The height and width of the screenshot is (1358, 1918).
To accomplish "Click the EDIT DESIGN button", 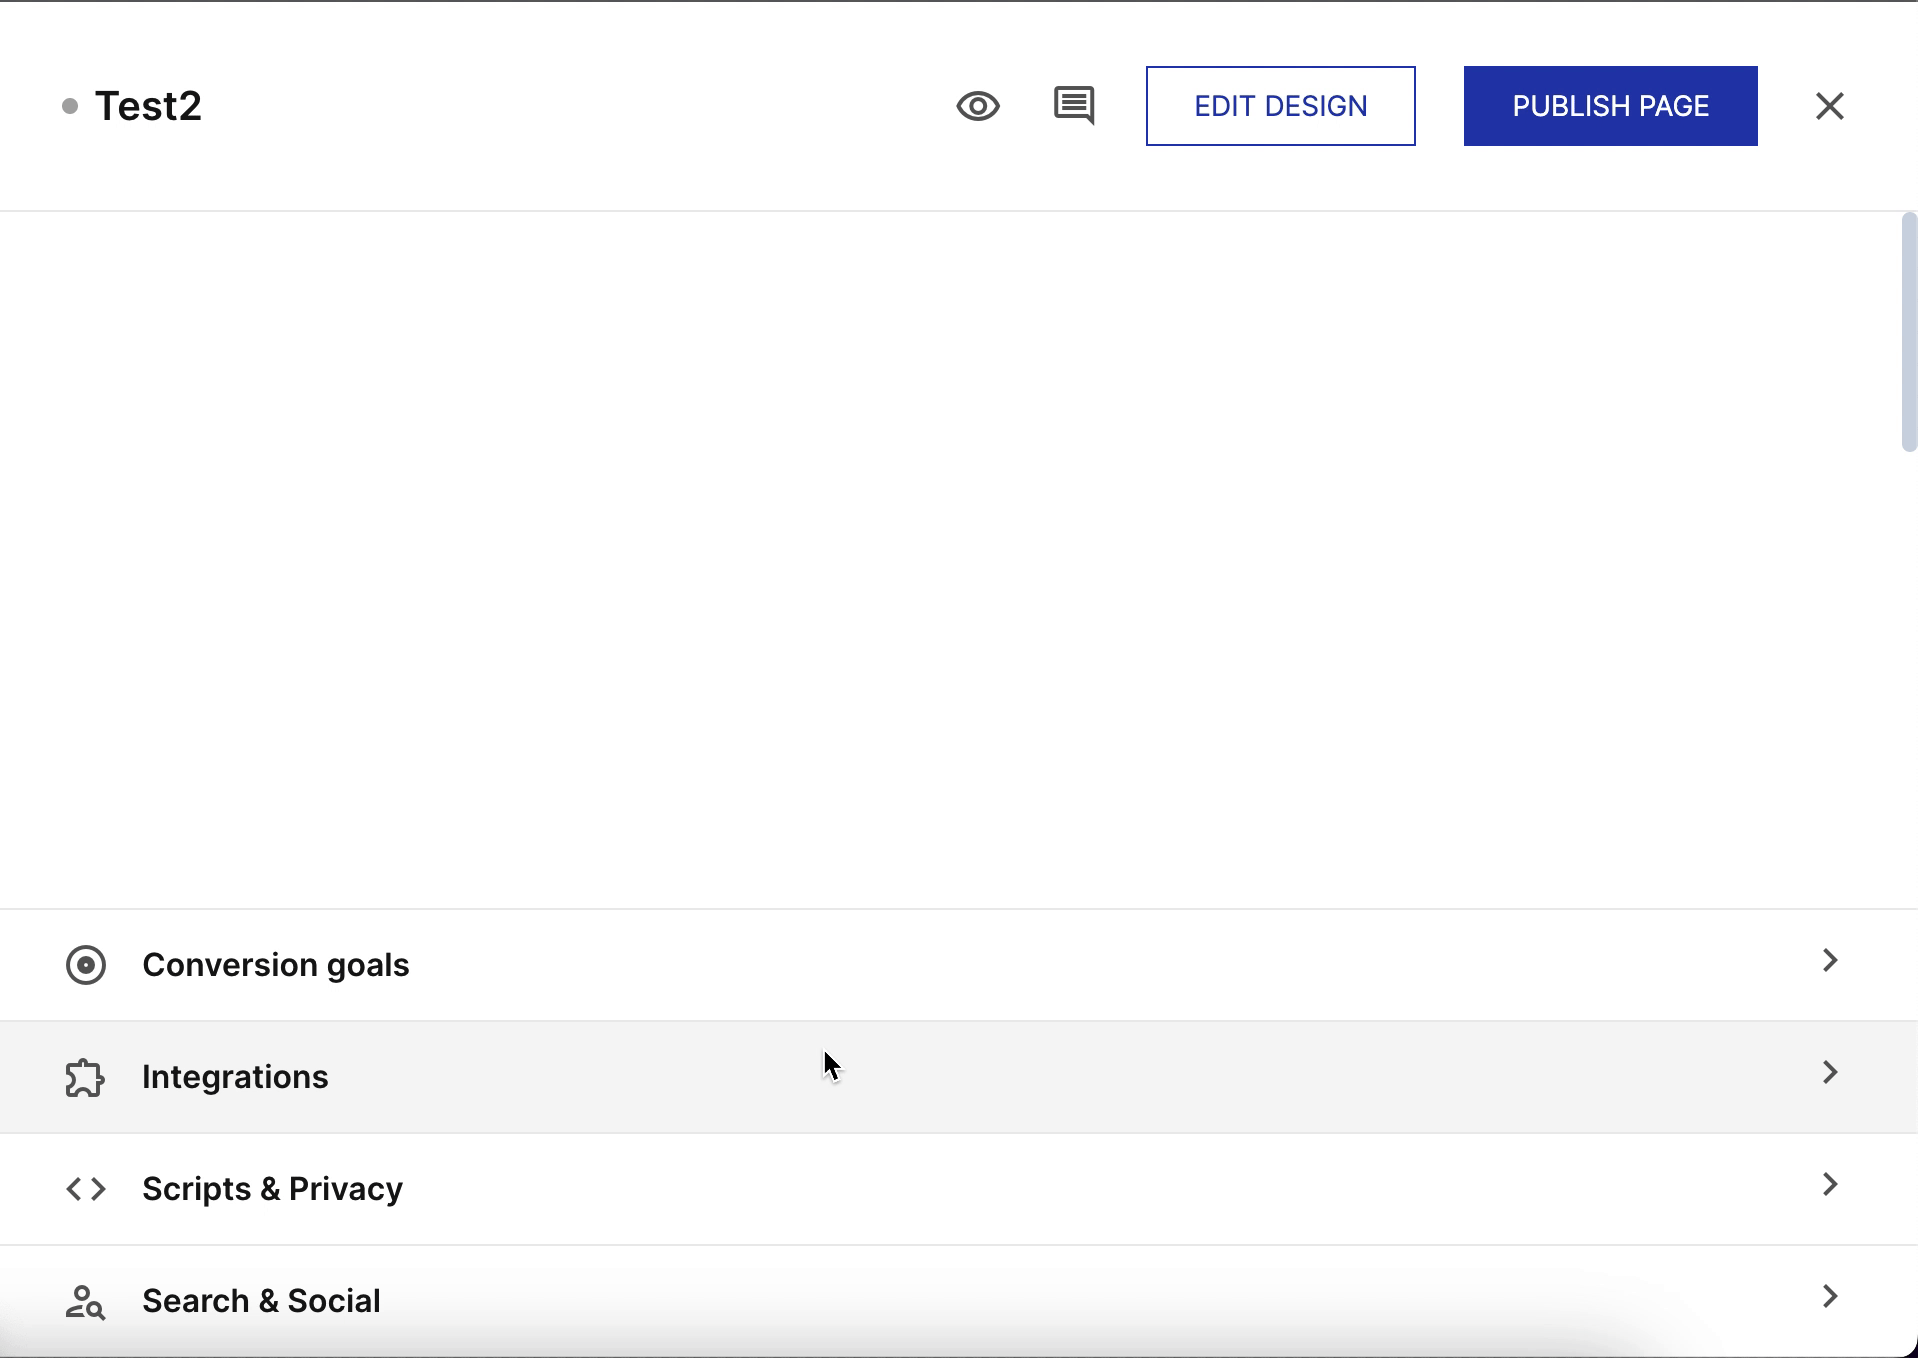I will pos(1280,106).
